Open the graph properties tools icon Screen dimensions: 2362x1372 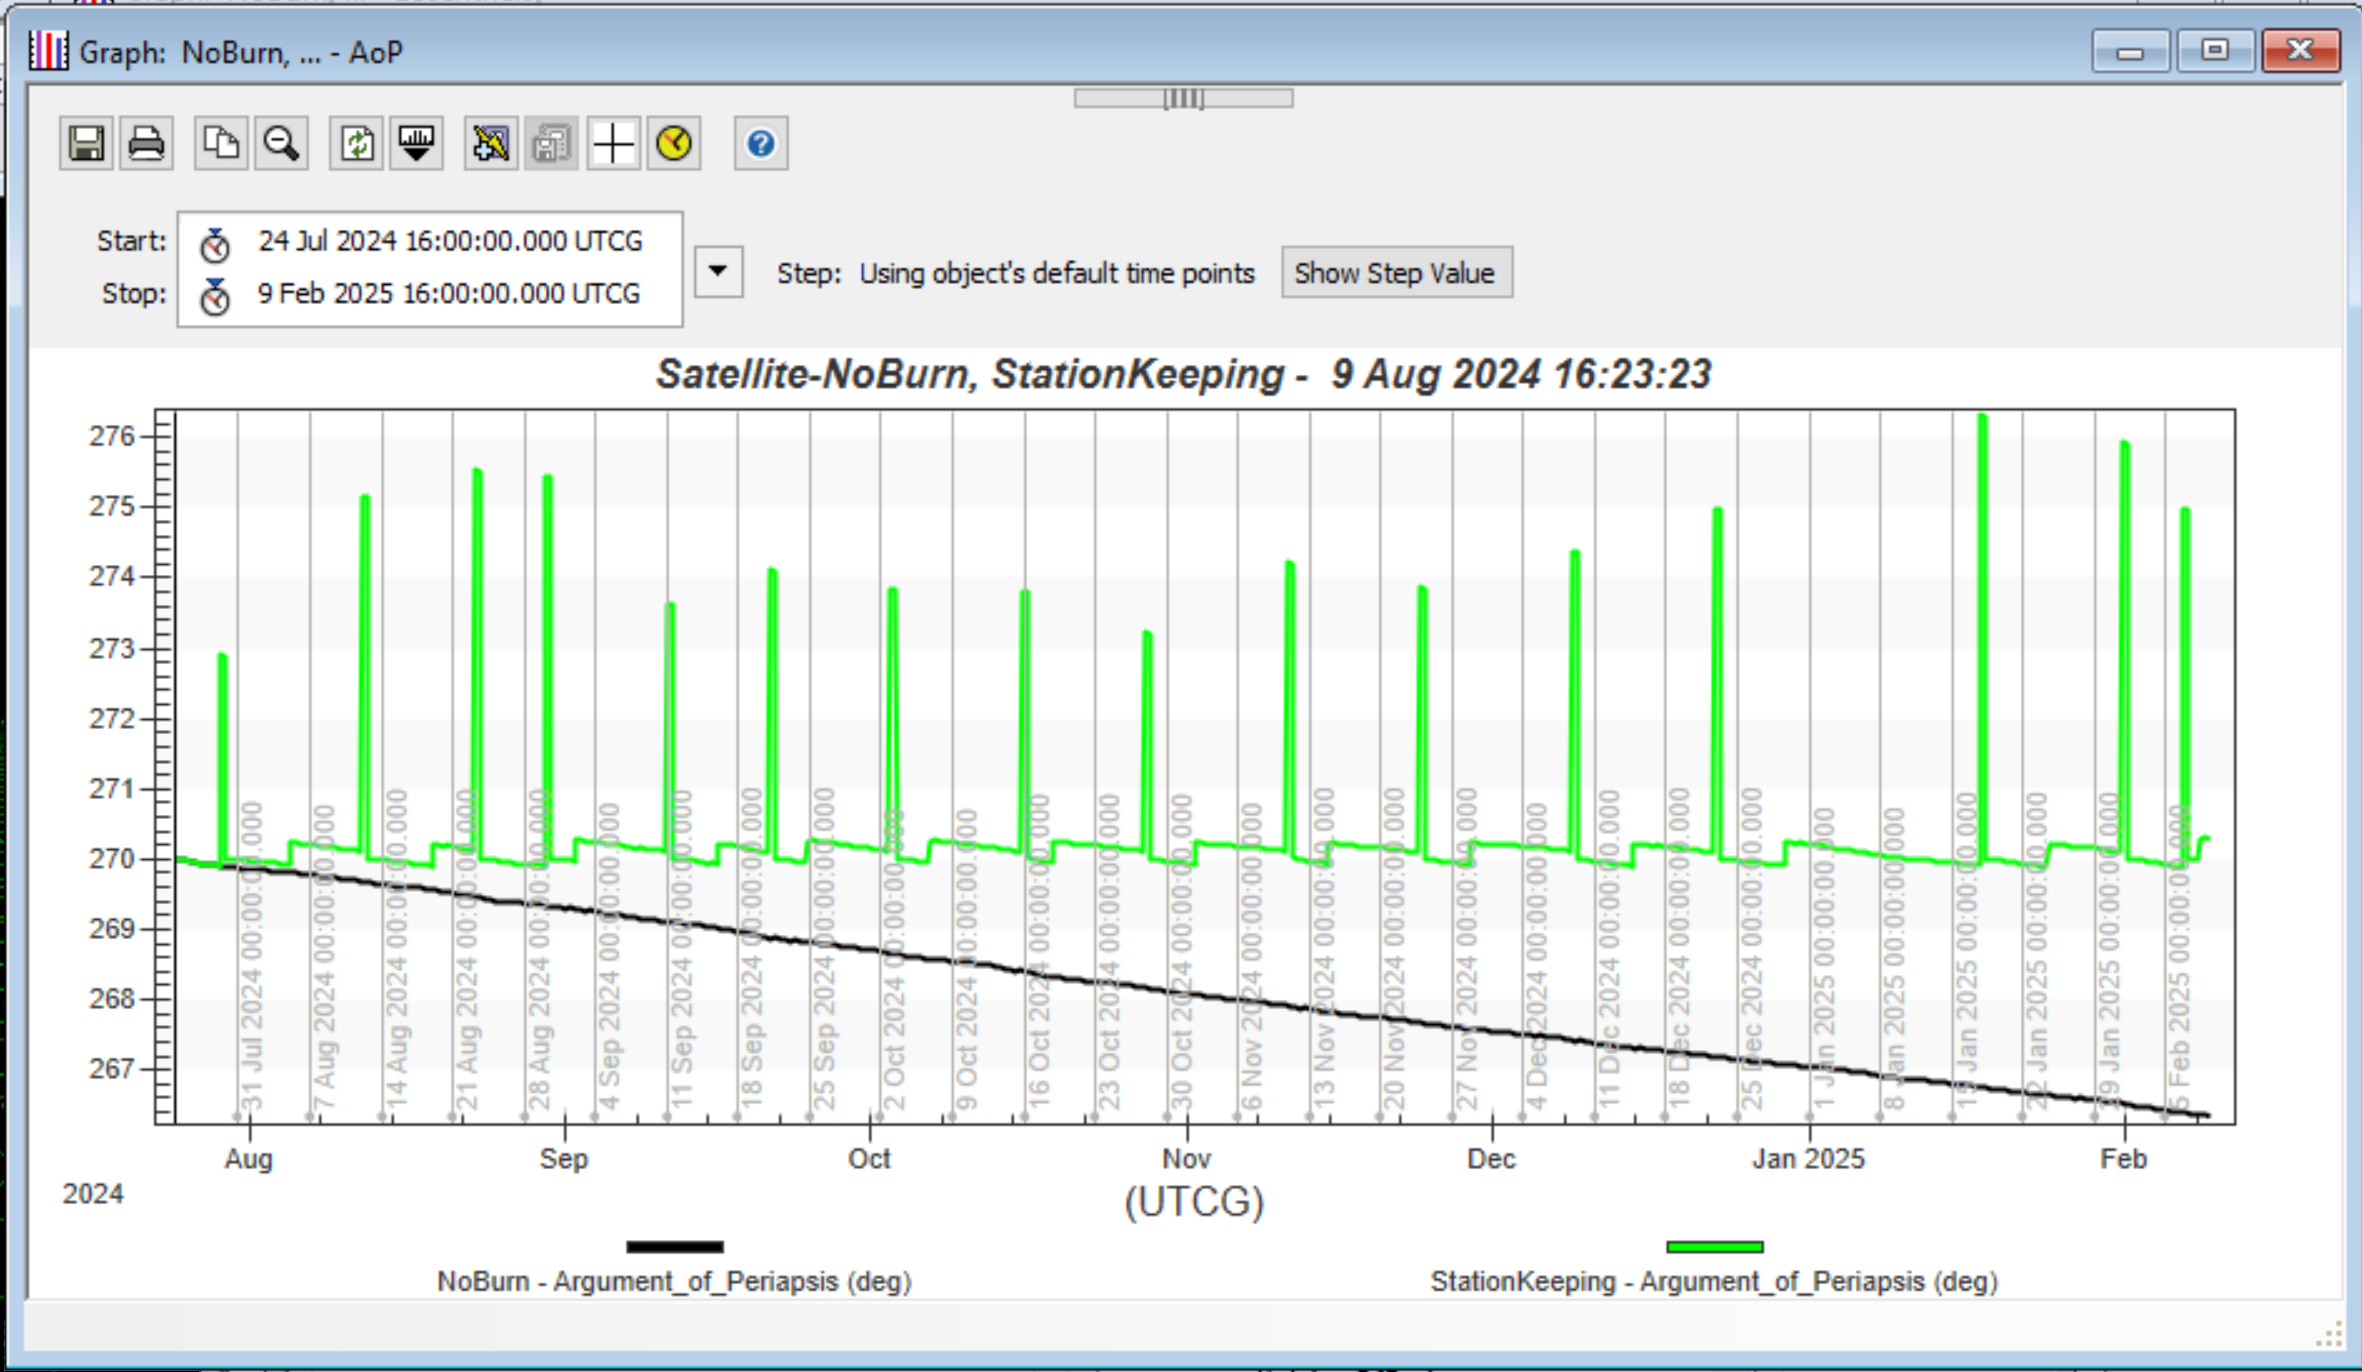click(x=491, y=144)
